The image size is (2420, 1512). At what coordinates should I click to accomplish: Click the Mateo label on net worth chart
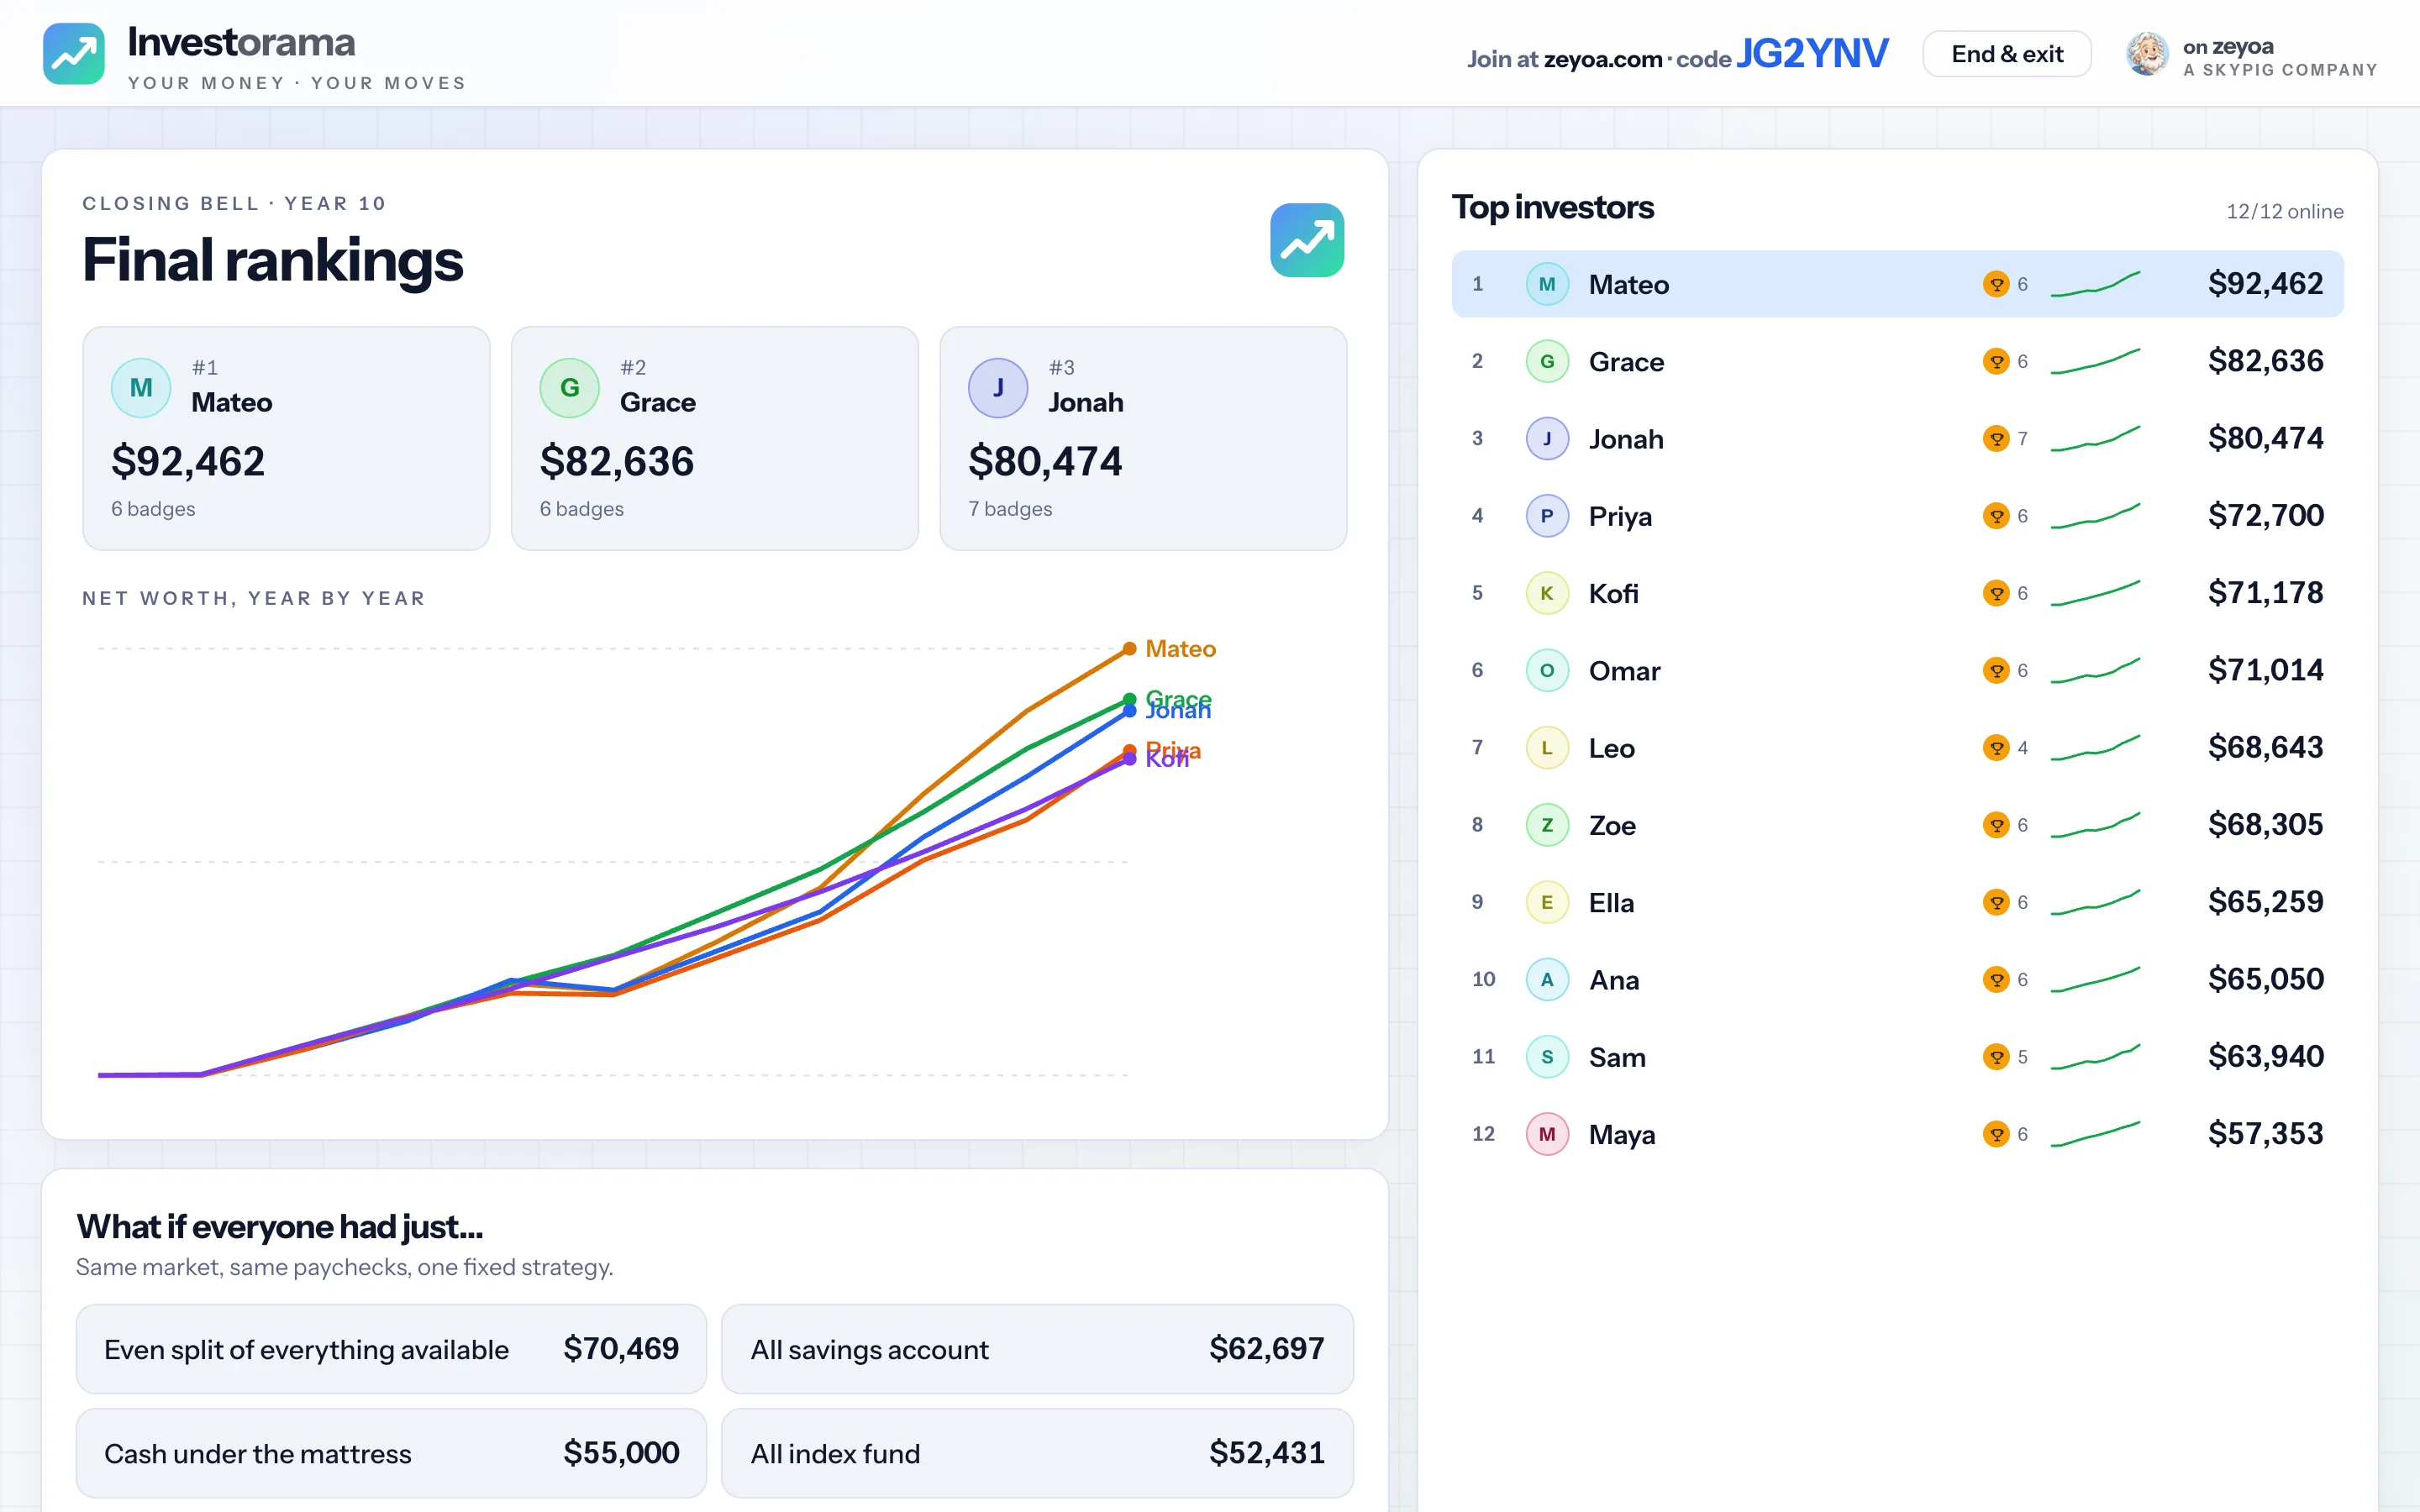[x=1180, y=649]
